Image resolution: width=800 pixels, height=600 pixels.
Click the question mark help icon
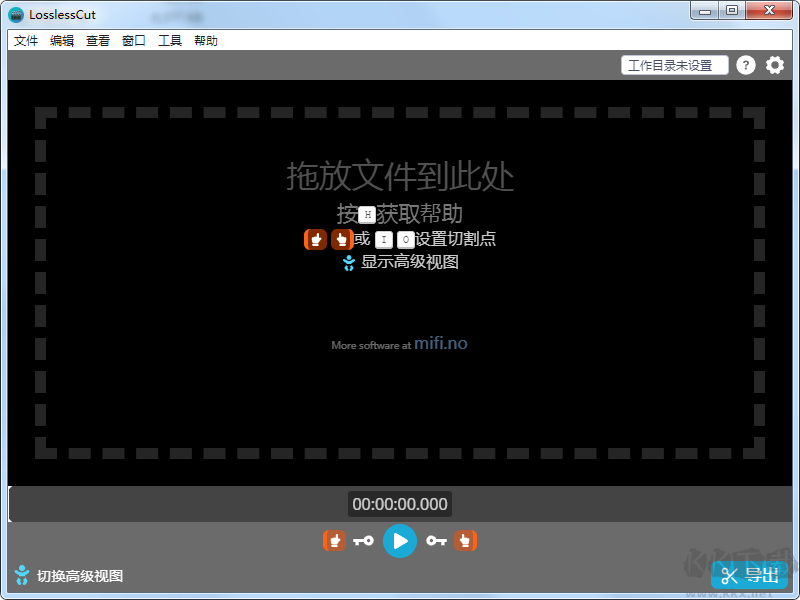pyautogui.click(x=746, y=64)
